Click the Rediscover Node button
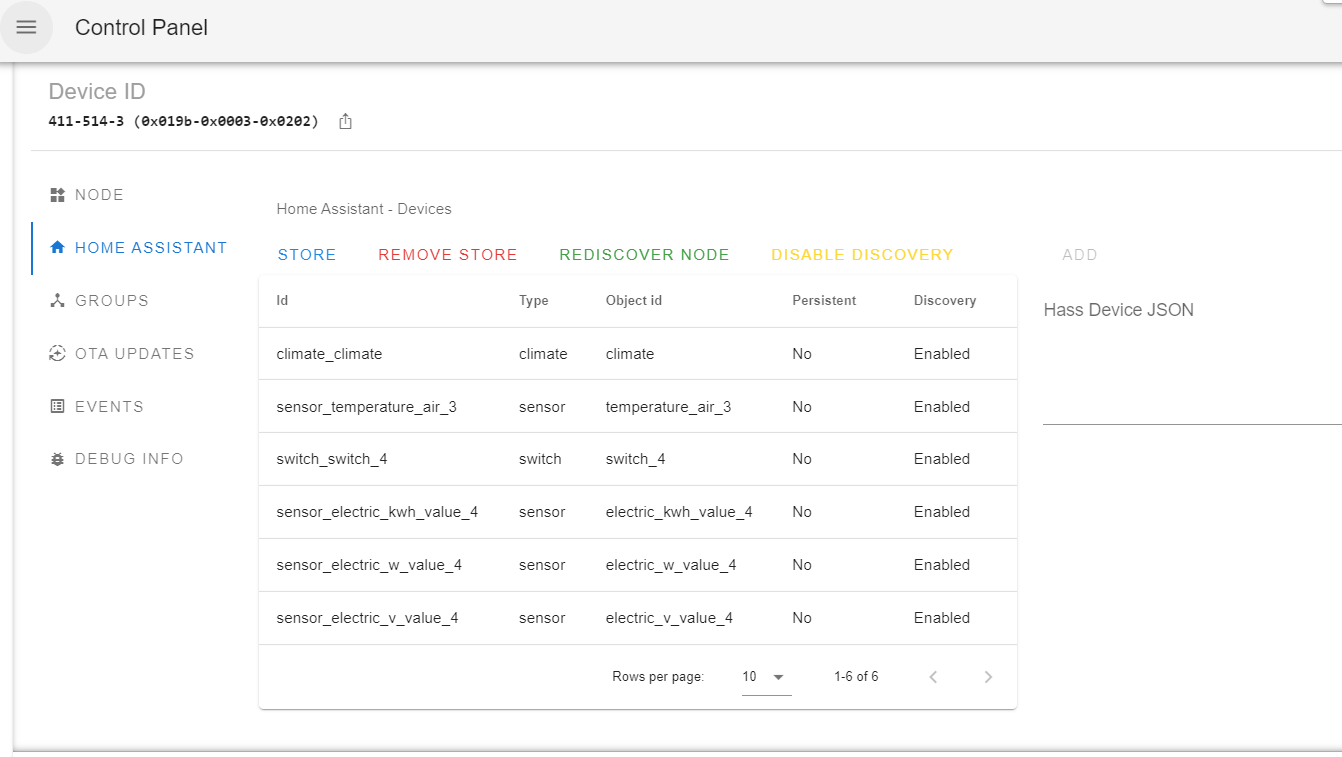Viewport: 1342px width, 757px height. 645,255
